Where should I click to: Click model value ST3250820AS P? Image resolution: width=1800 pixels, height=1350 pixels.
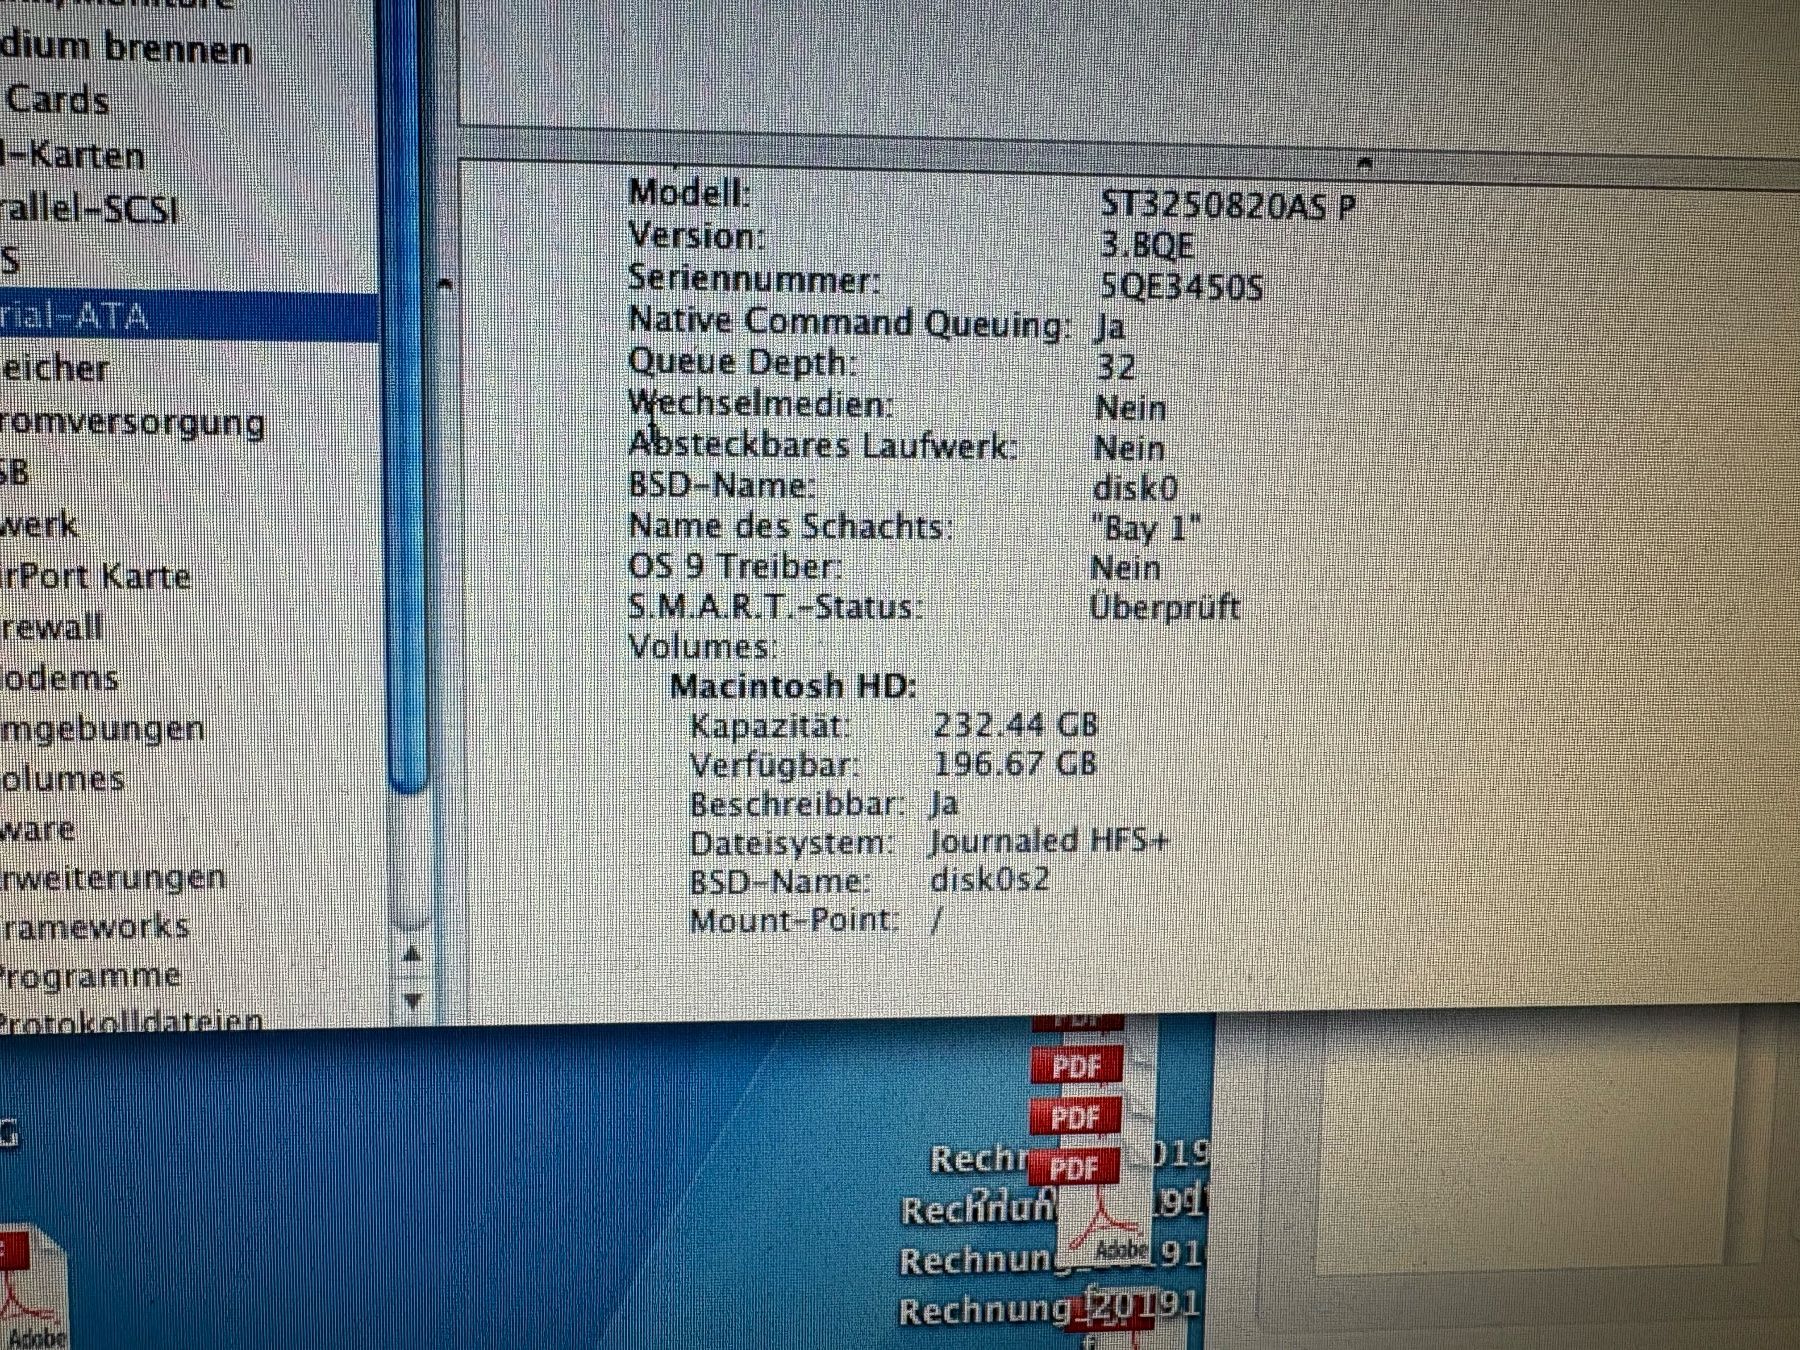pyautogui.click(x=1227, y=206)
